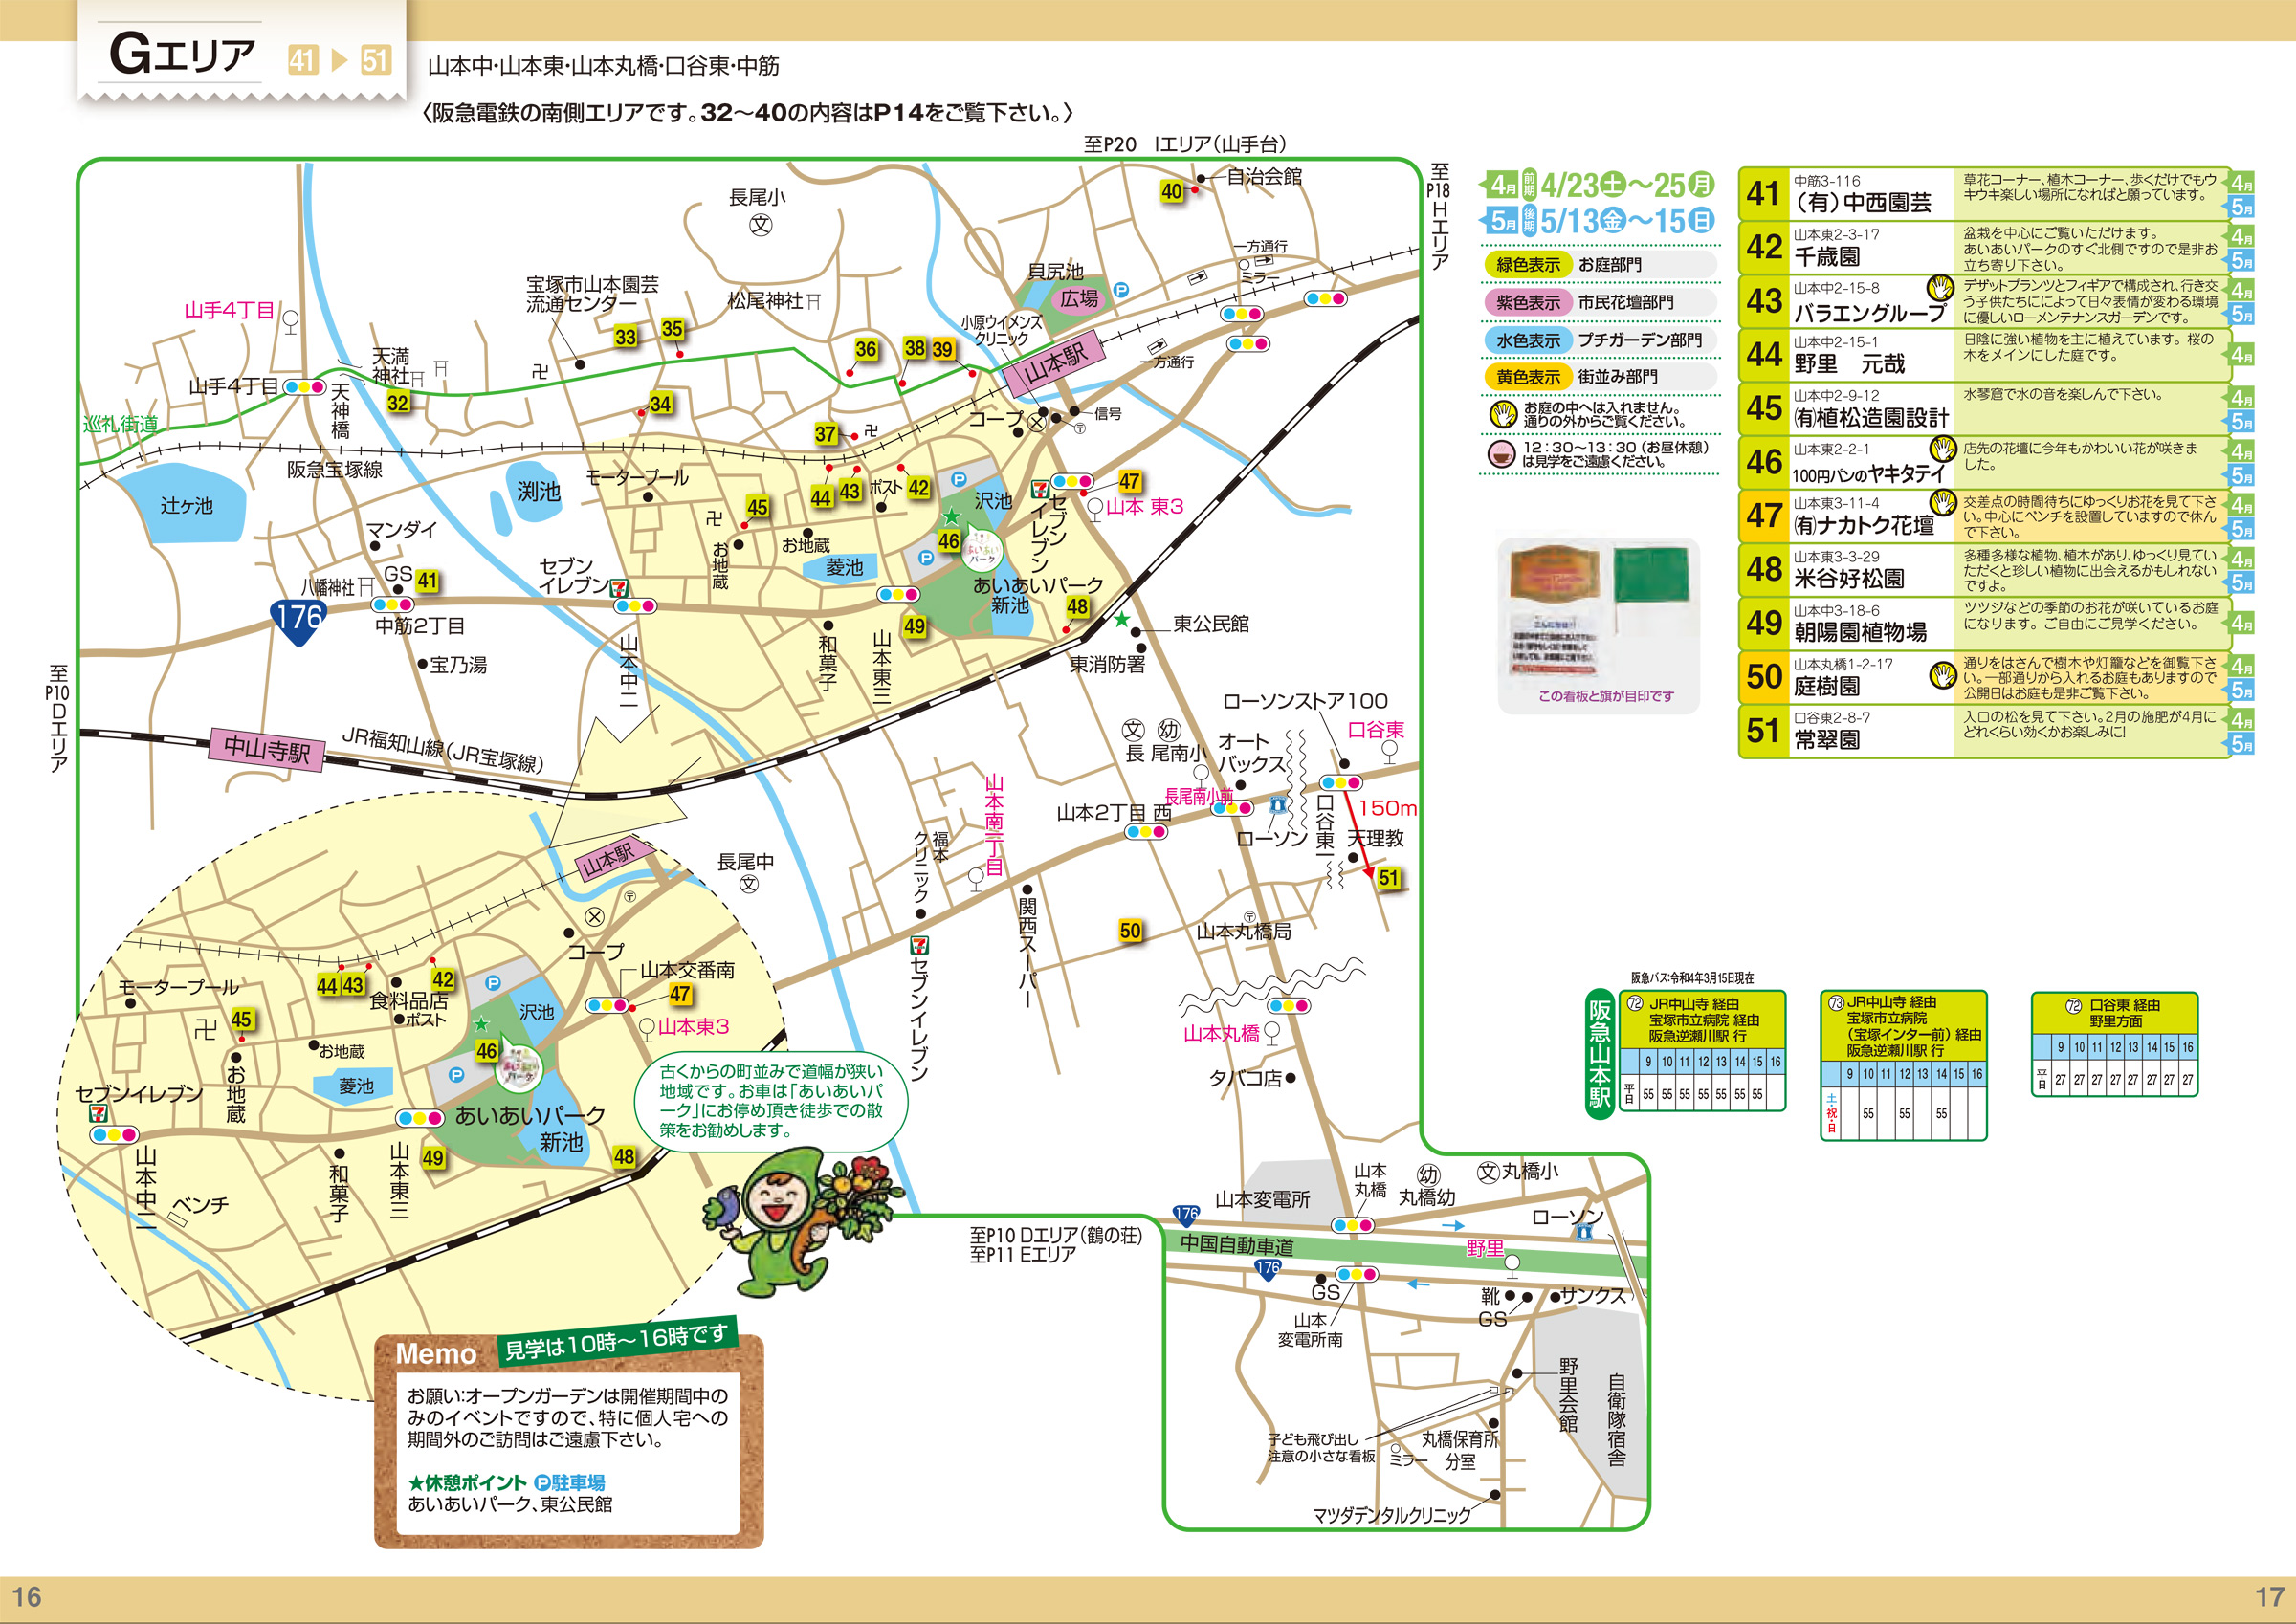2296x1624 pixels.
Task: Click the 至P20 Iエリア(山手台) reference
Action: 1185,144
